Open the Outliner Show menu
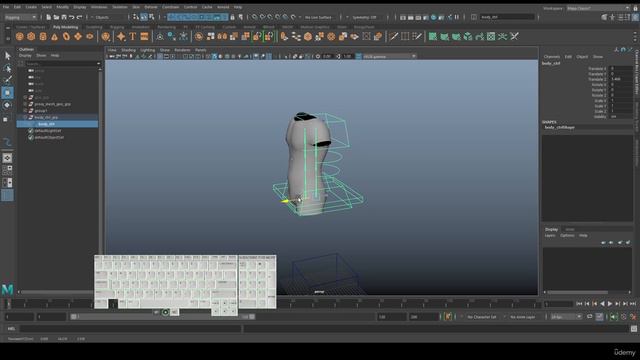This screenshot has height=360, width=640. [41, 55]
